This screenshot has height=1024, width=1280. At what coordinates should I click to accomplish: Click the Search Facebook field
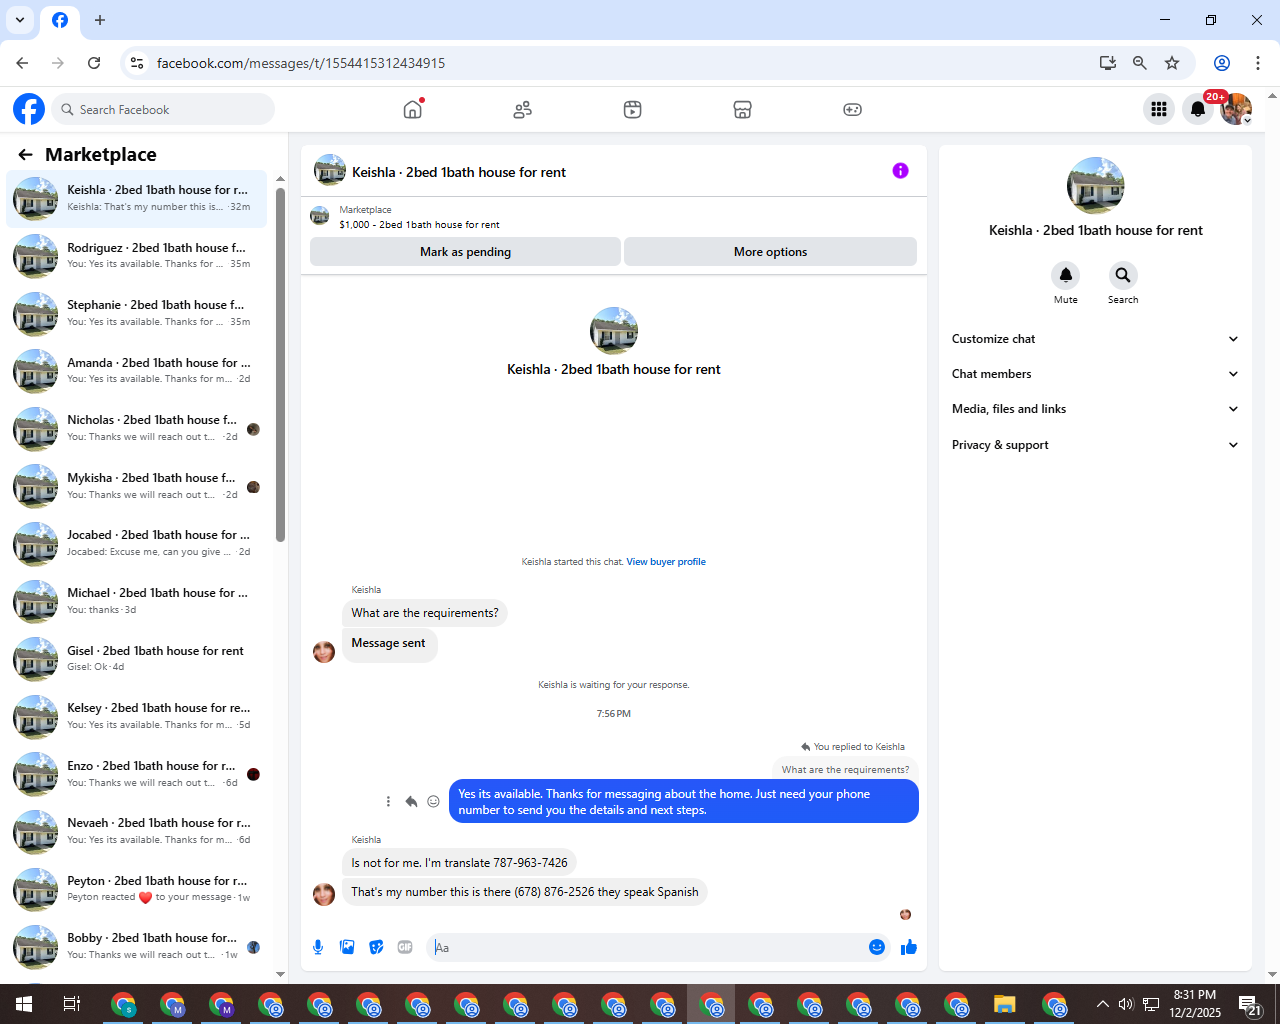(163, 109)
